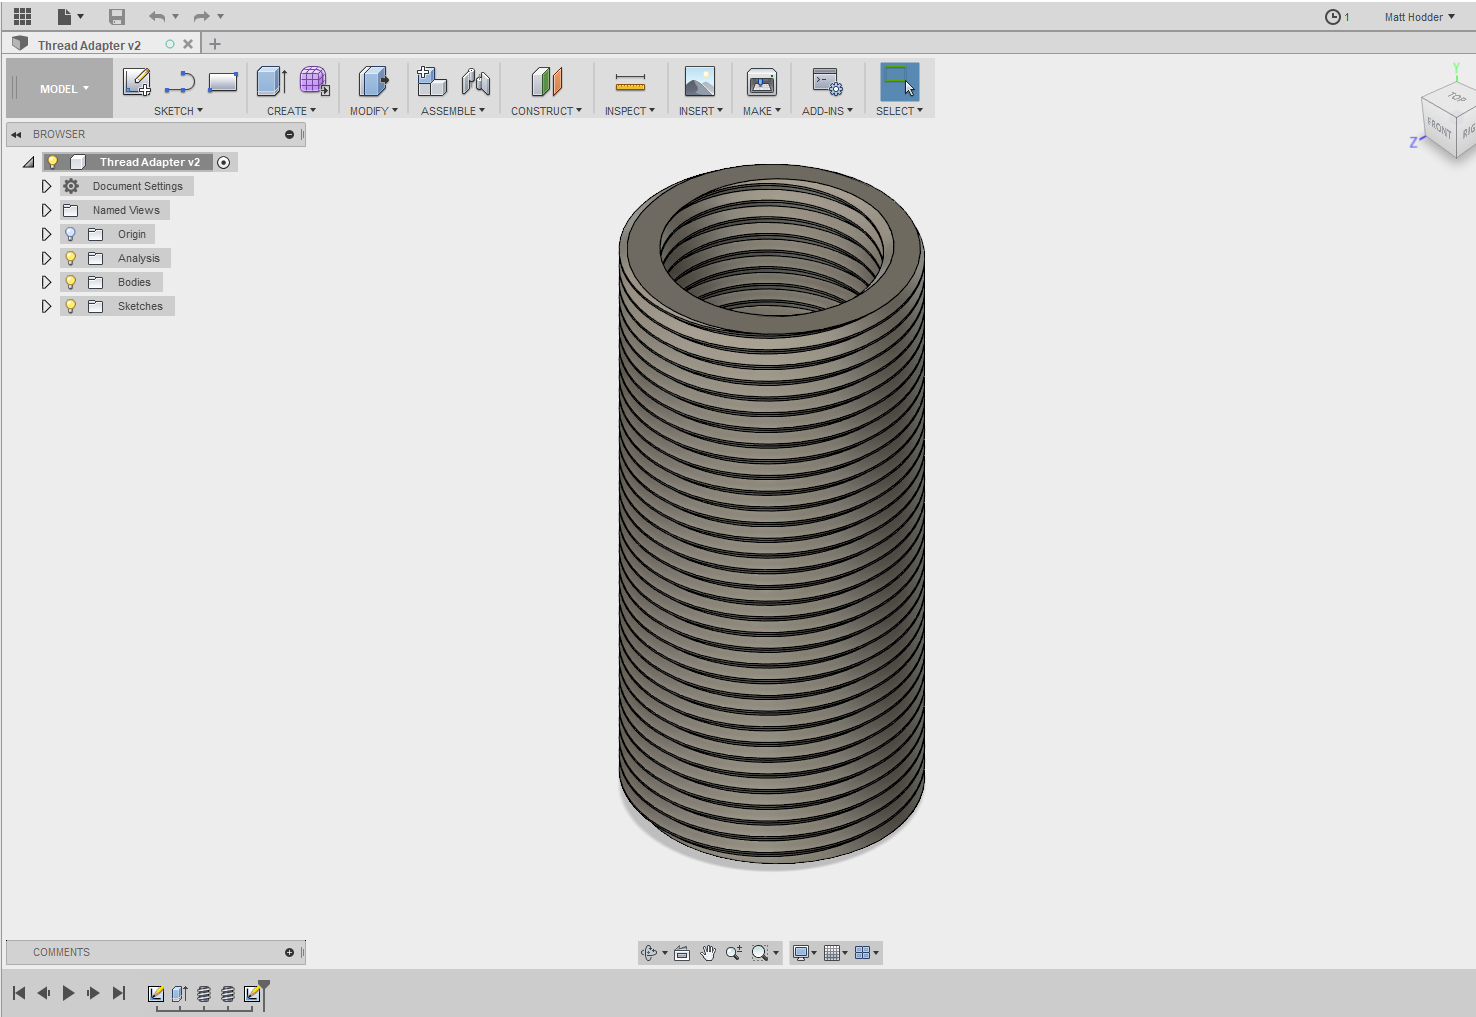
Task: Jump to timeline beginning
Action: pyautogui.click(x=19, y=993)
